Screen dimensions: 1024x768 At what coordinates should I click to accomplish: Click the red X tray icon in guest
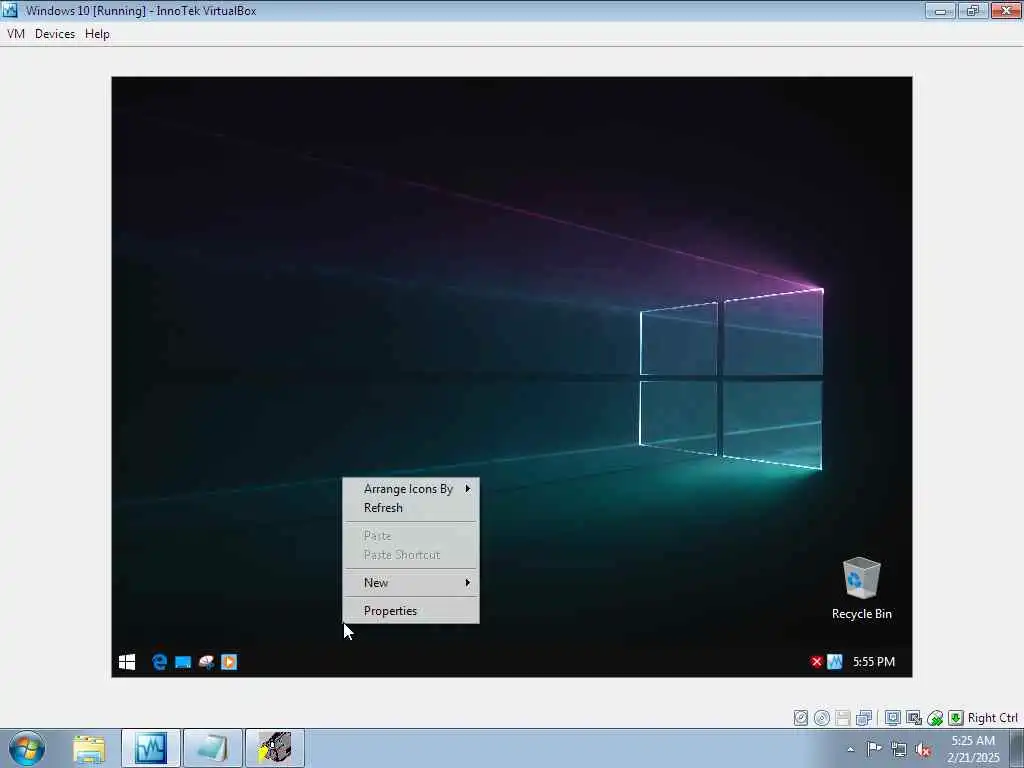point(816,662)
